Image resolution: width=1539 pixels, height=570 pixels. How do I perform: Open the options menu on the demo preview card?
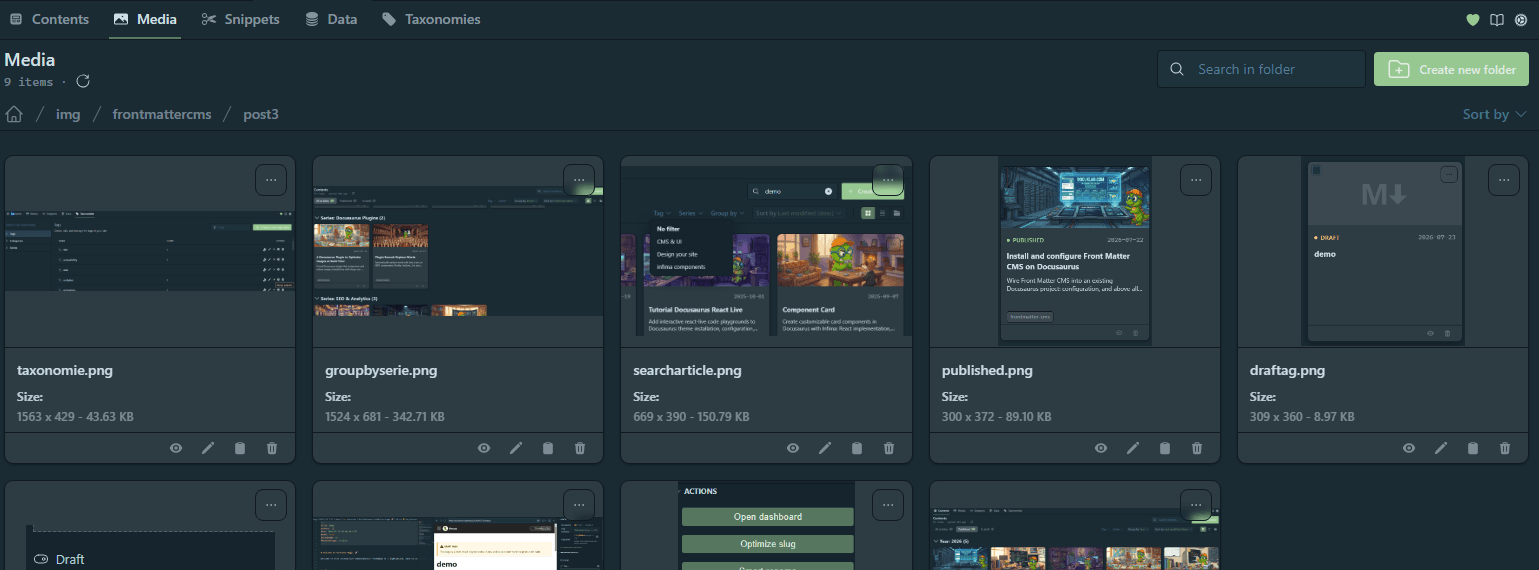coord(579,505)
